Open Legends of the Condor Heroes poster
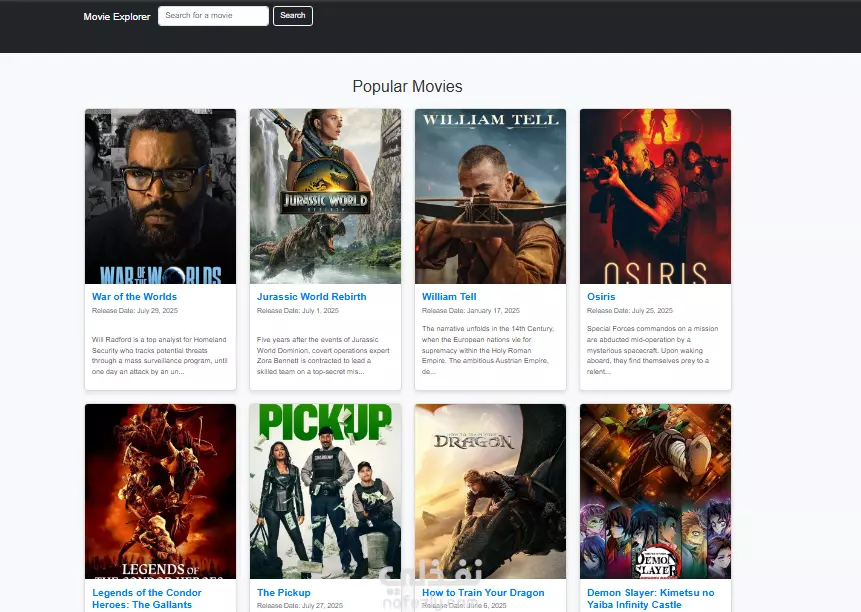 pyautogui.click(x=160, y=491)
